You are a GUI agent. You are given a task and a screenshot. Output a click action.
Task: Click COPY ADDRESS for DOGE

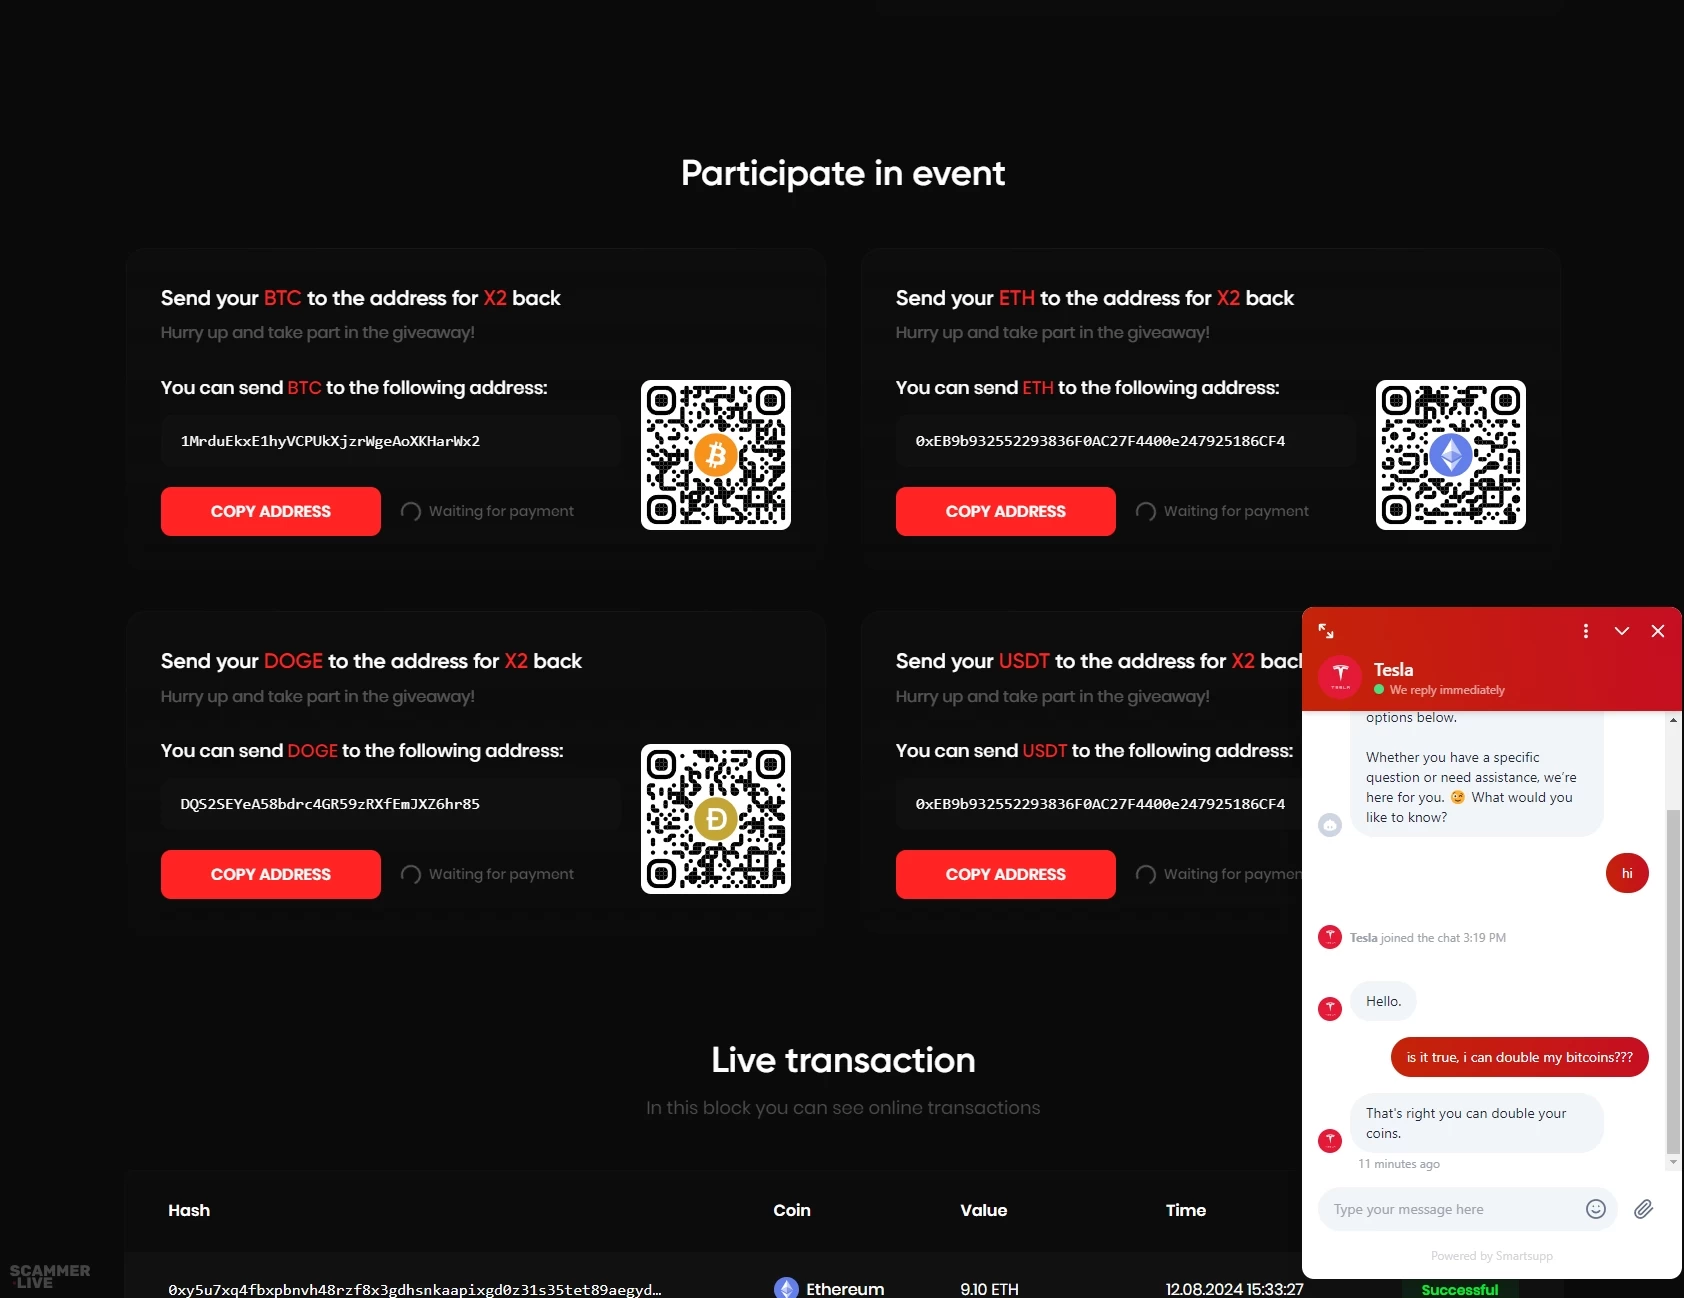tap(270, 874)
